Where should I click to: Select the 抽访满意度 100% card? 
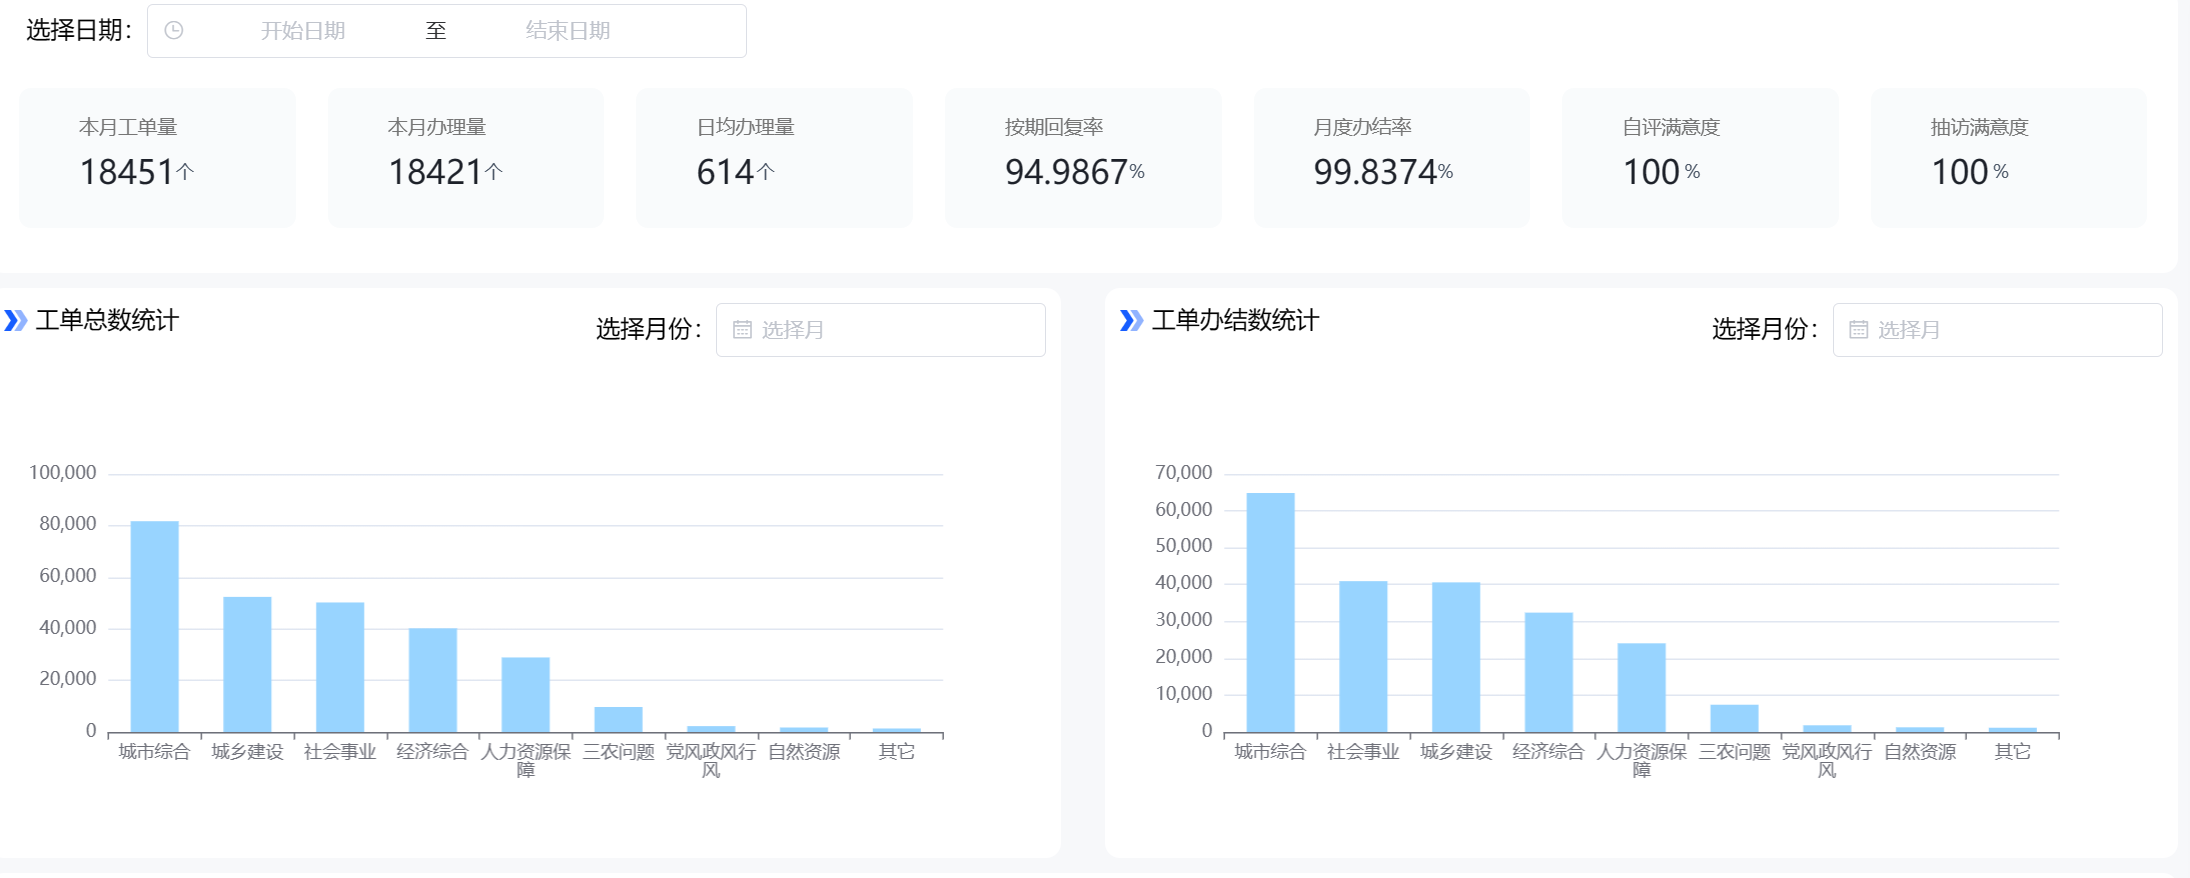coord(2008,157)
